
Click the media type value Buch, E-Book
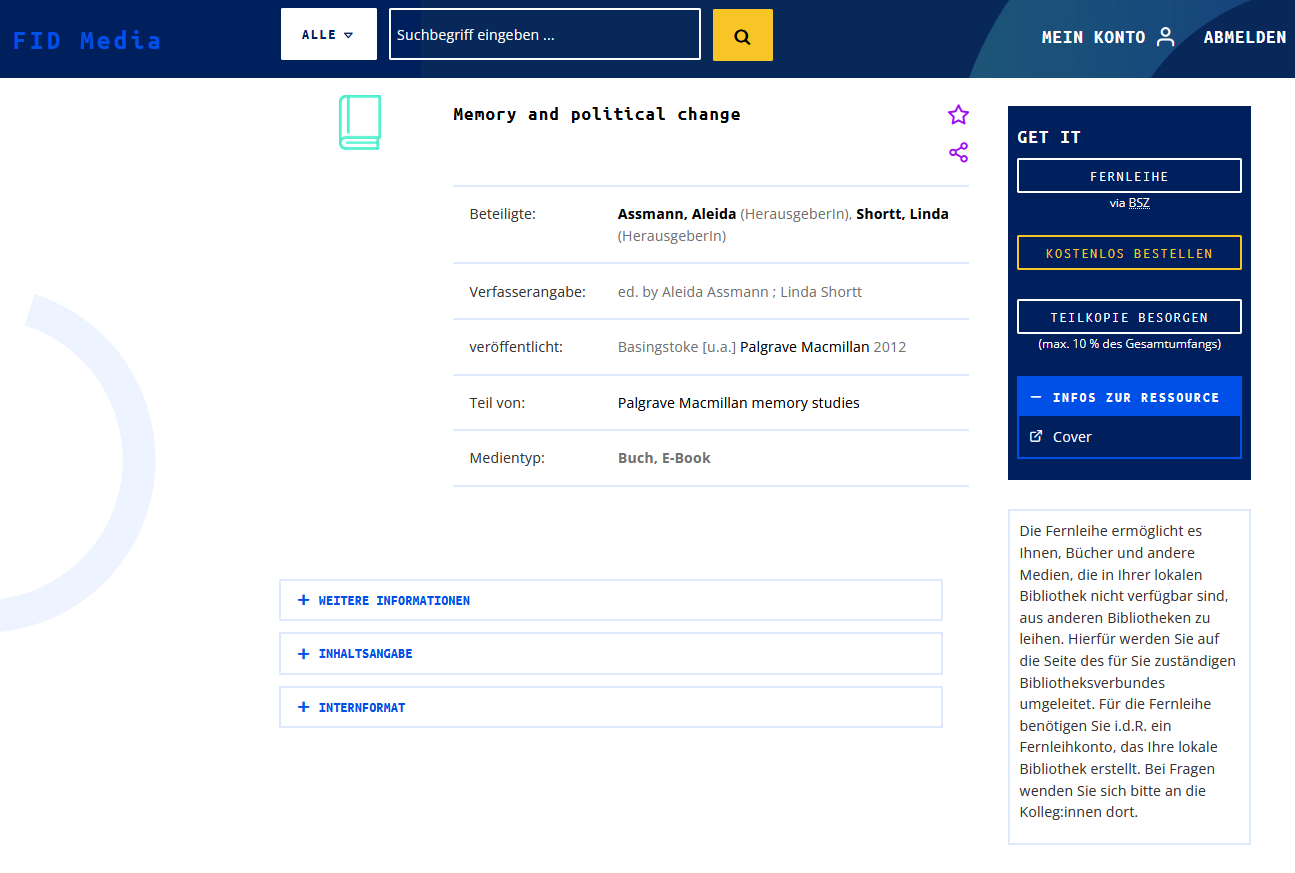pos(664,458)
